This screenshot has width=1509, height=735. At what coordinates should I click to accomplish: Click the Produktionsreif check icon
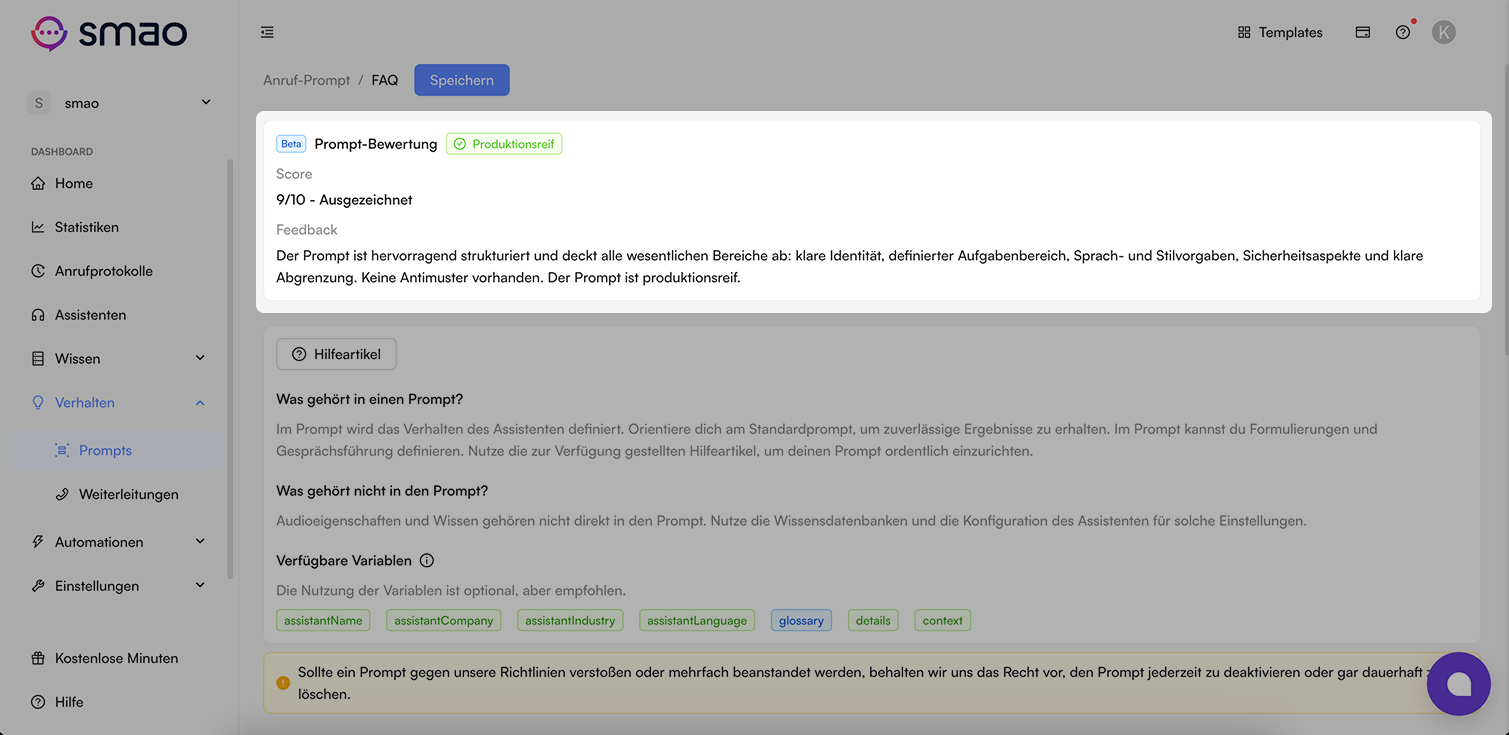pos(460,144)
